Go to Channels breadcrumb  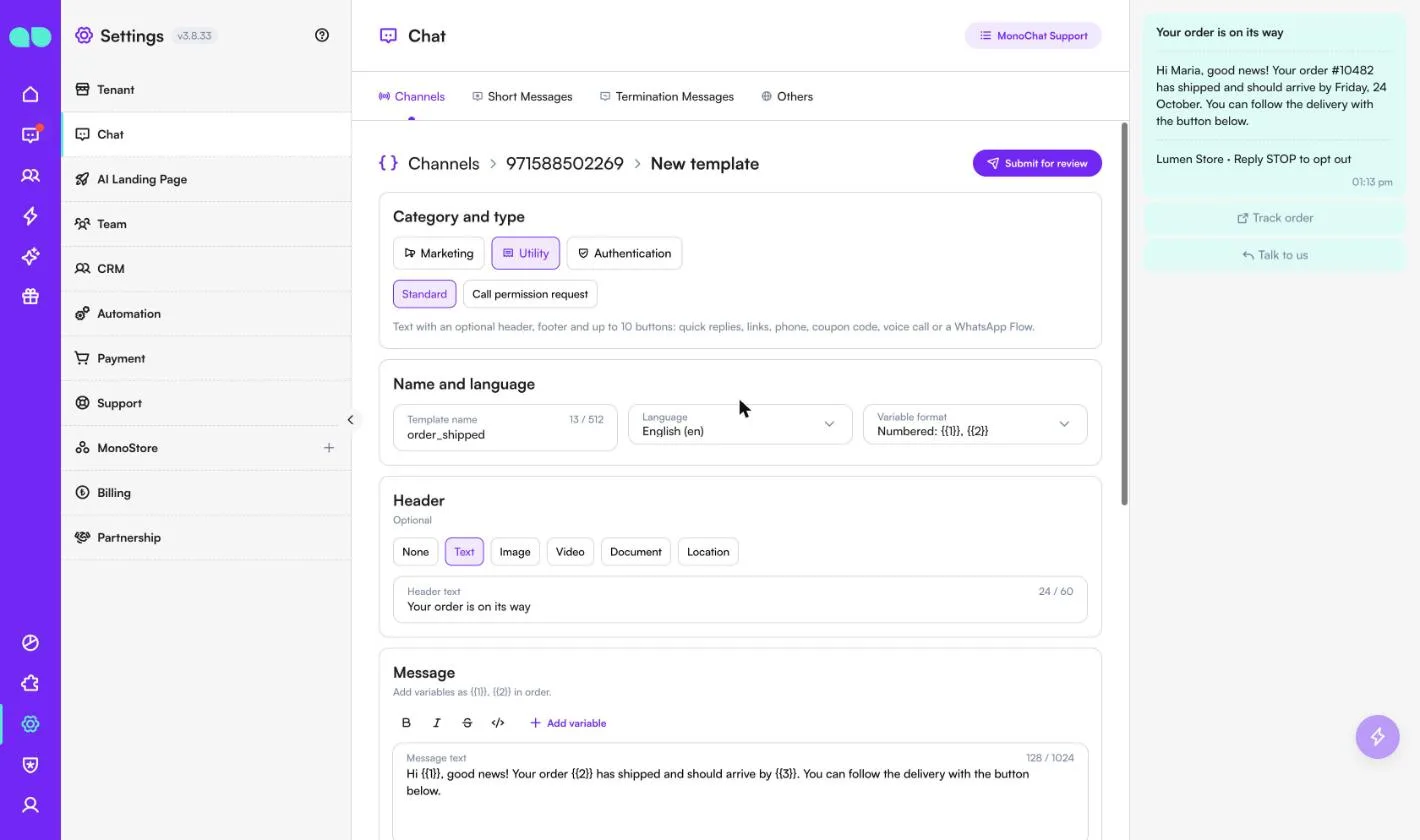tap(444, 164)
